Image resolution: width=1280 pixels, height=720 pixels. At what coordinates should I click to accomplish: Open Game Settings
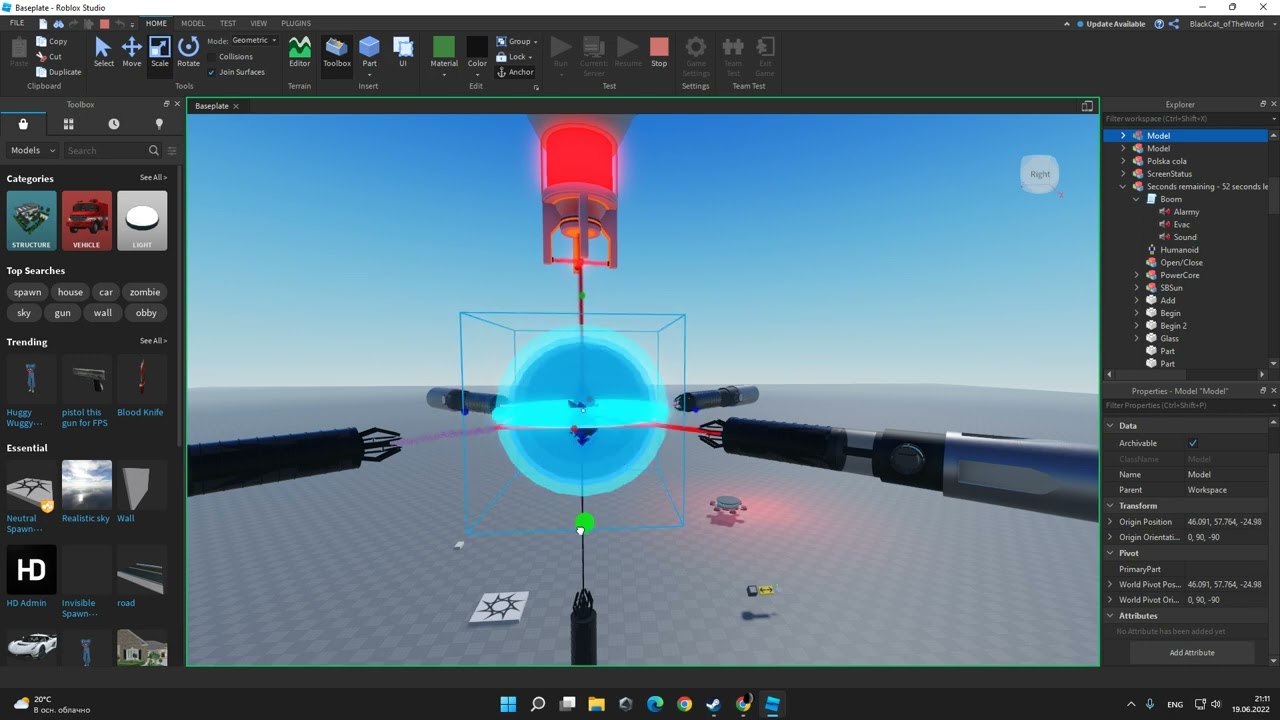pyautogui.click(x=696, y=55)
